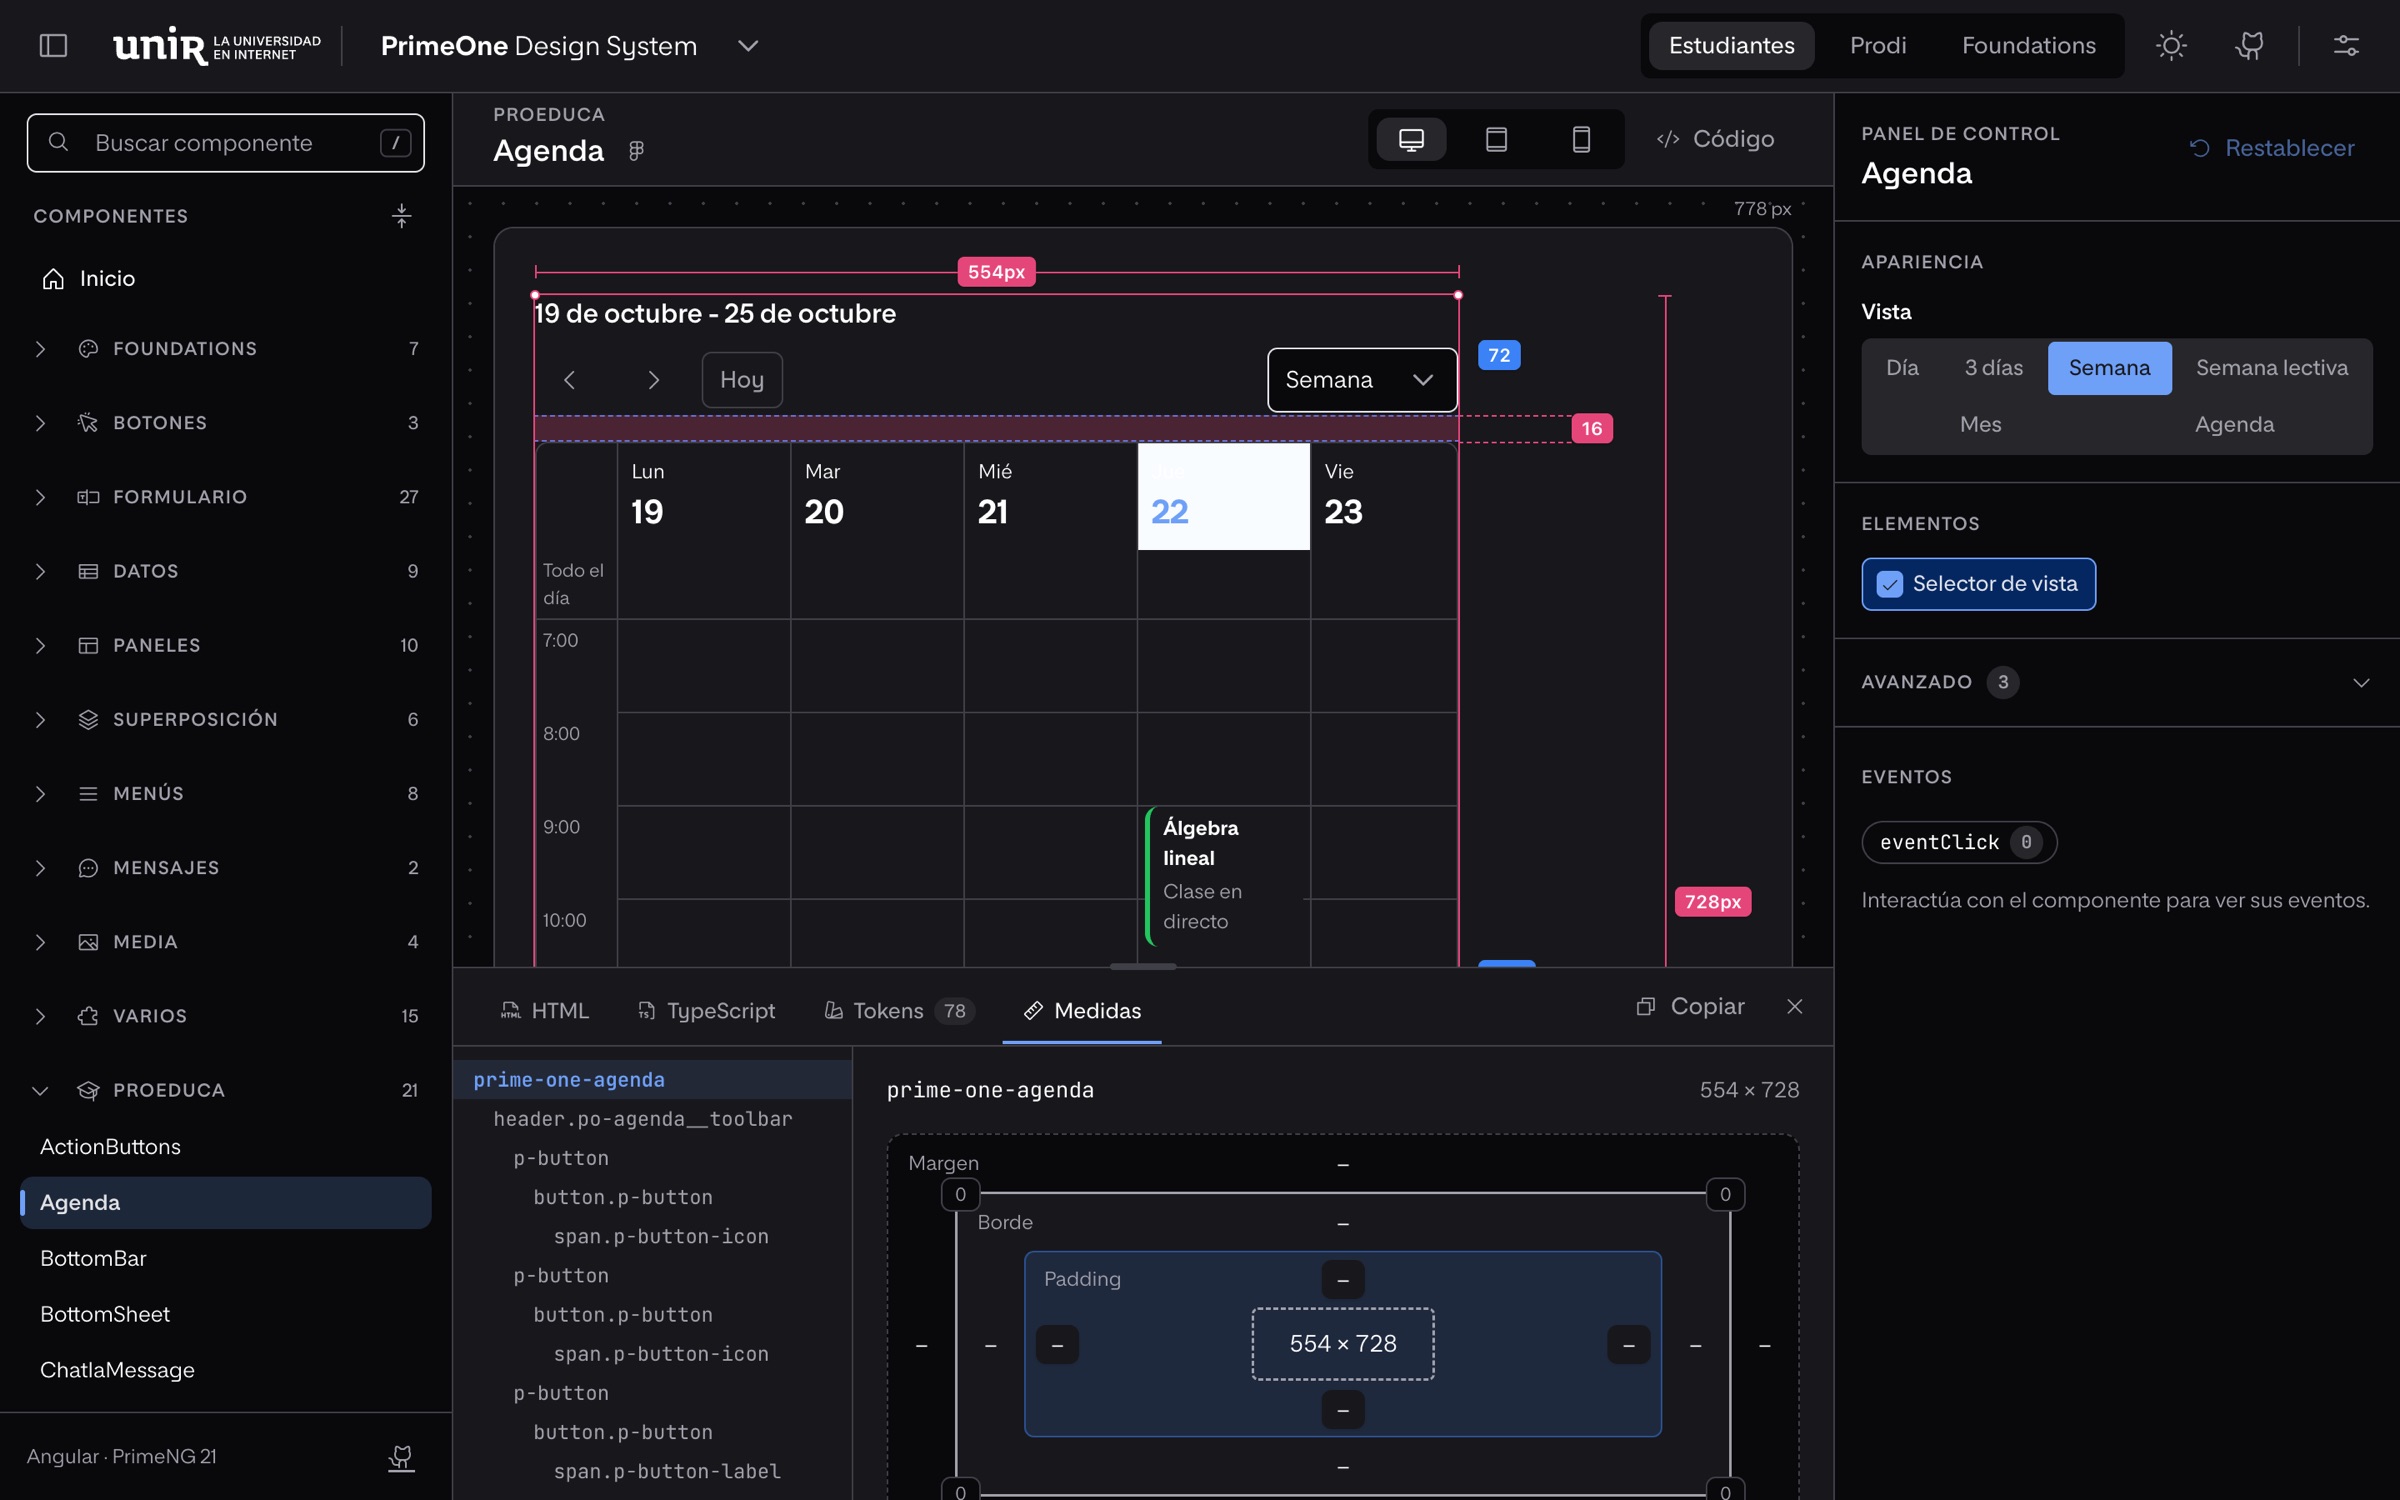
Task: Select desktop viewport icon
Action: [x=1411, y=139]
